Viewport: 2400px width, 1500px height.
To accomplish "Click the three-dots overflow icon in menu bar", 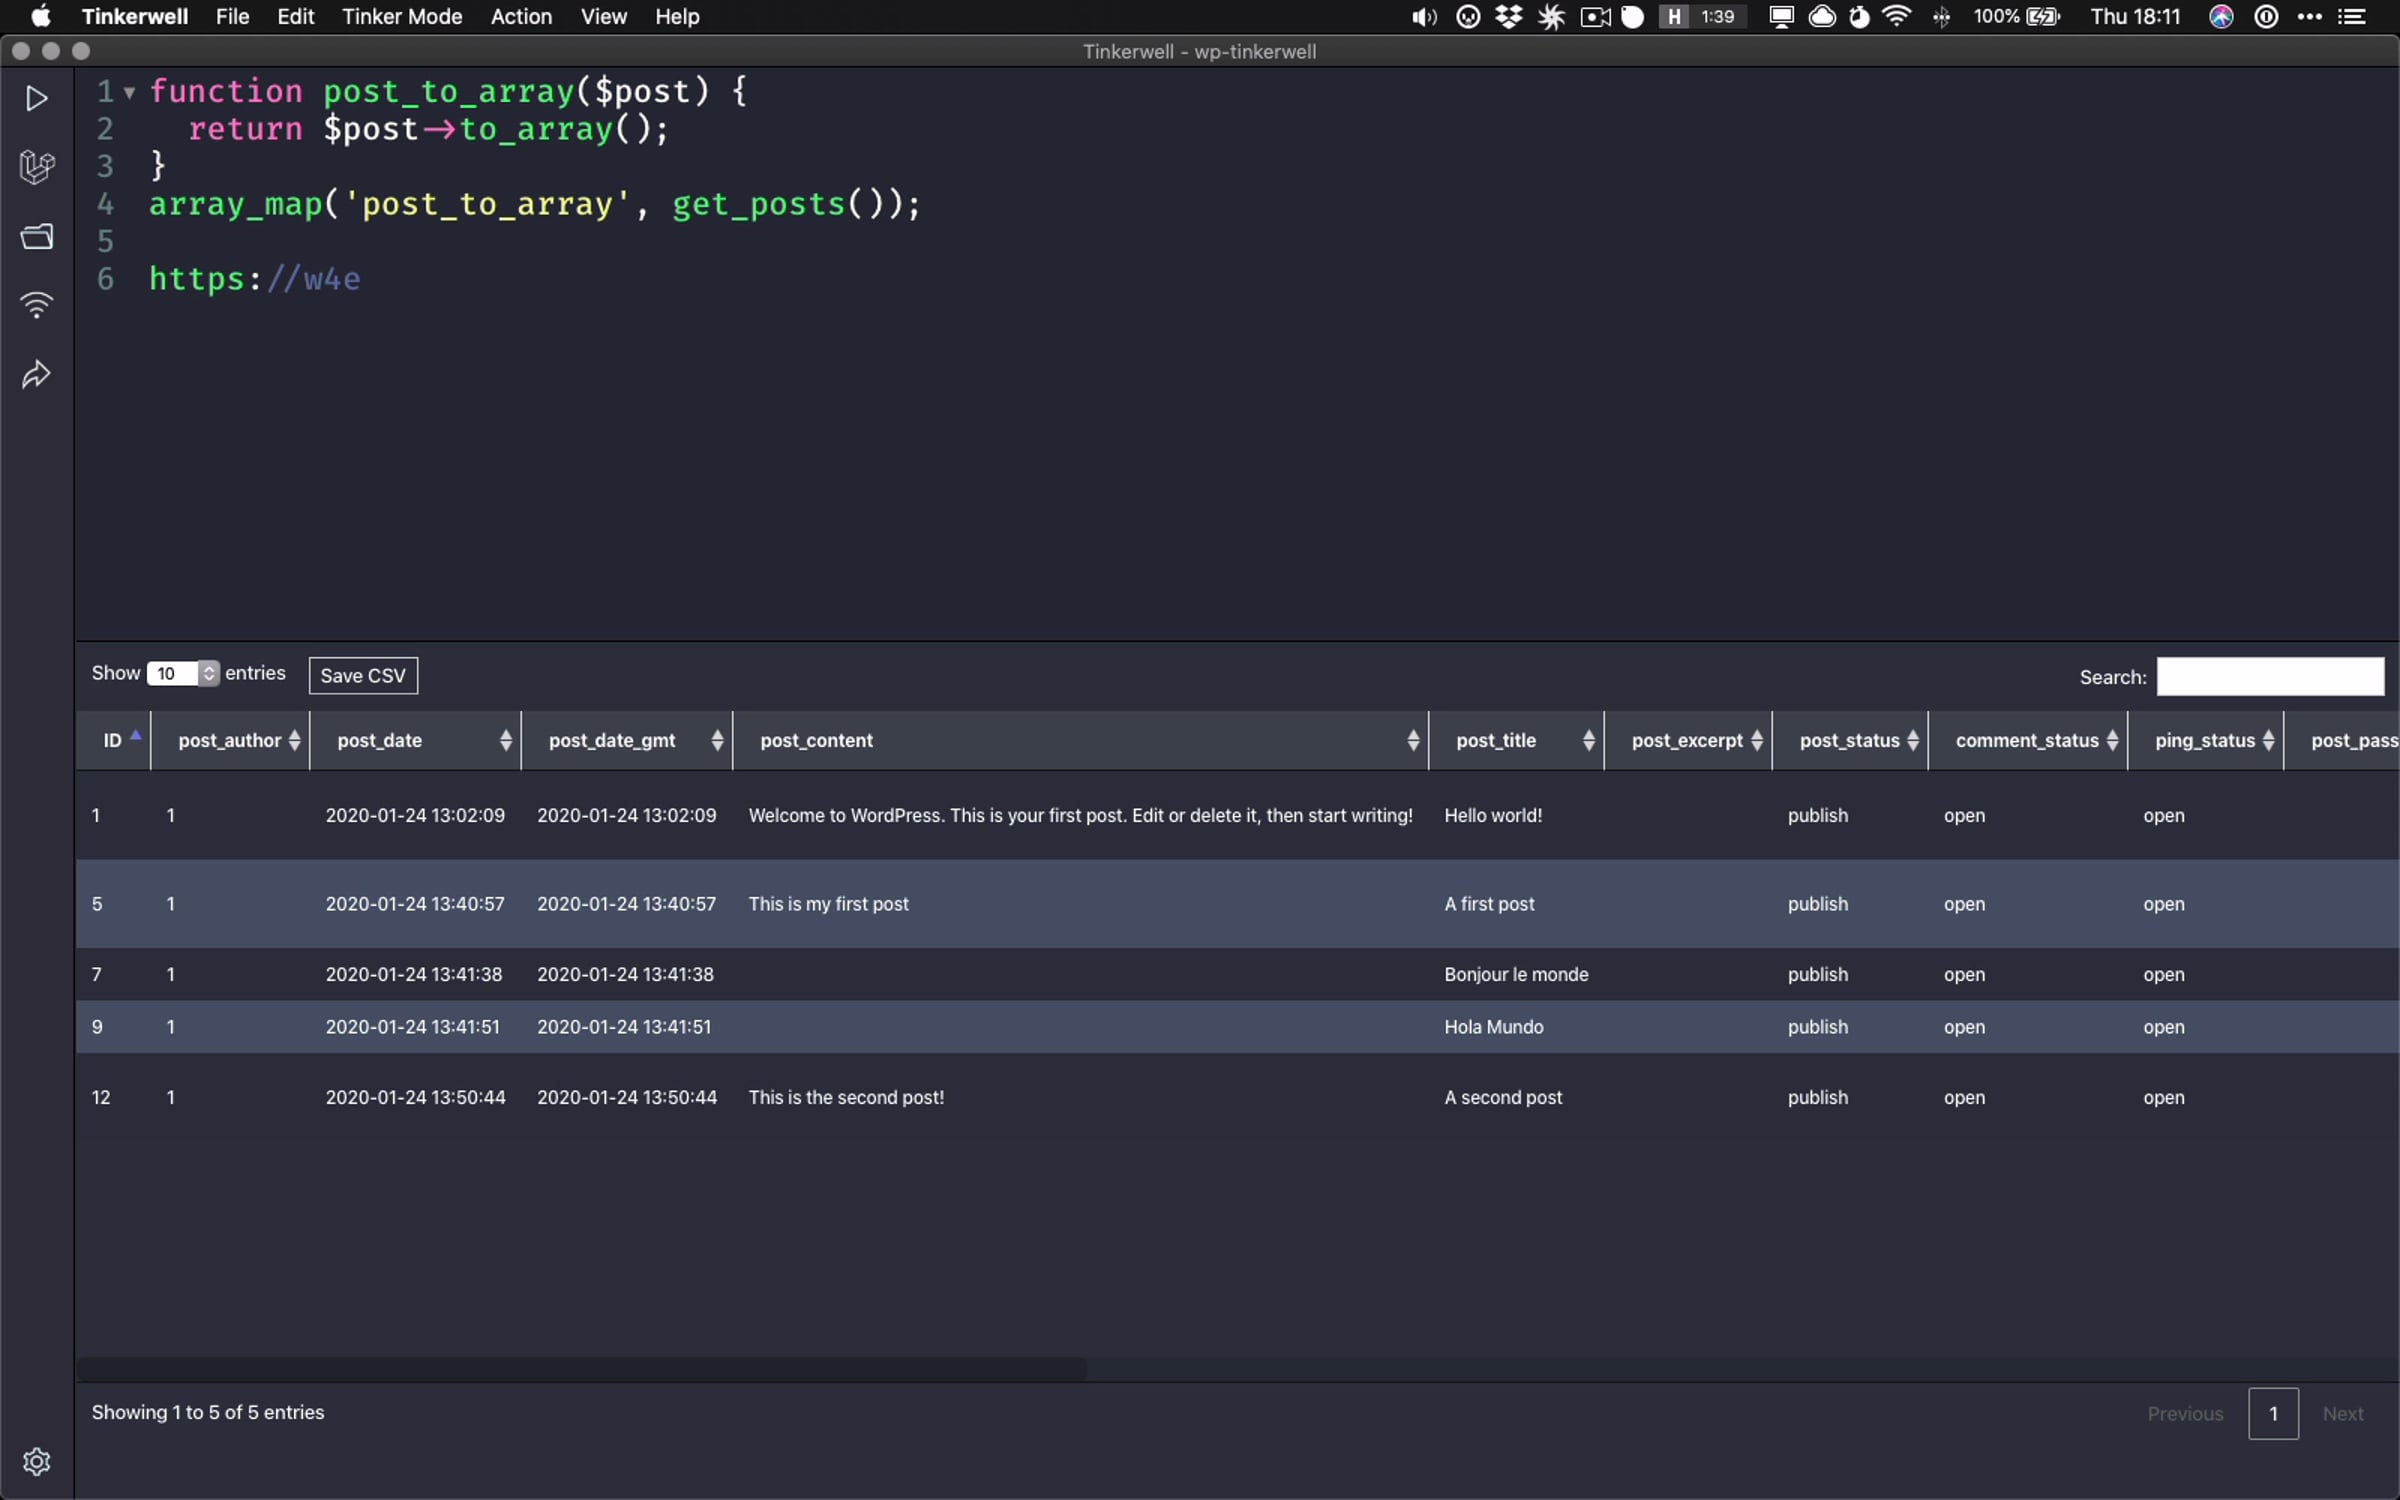I will tap(2310, 16).
